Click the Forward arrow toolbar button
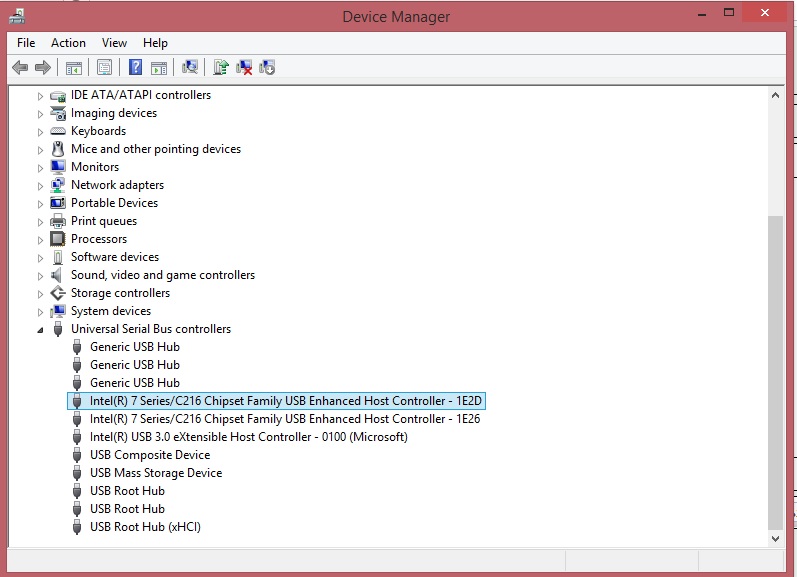Screen dimensions: 797x577 point(43,67)
